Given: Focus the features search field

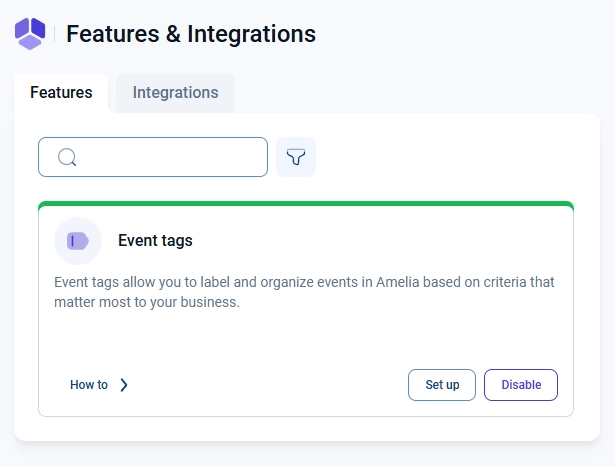Looking at the screenshot, I should 153,157.
